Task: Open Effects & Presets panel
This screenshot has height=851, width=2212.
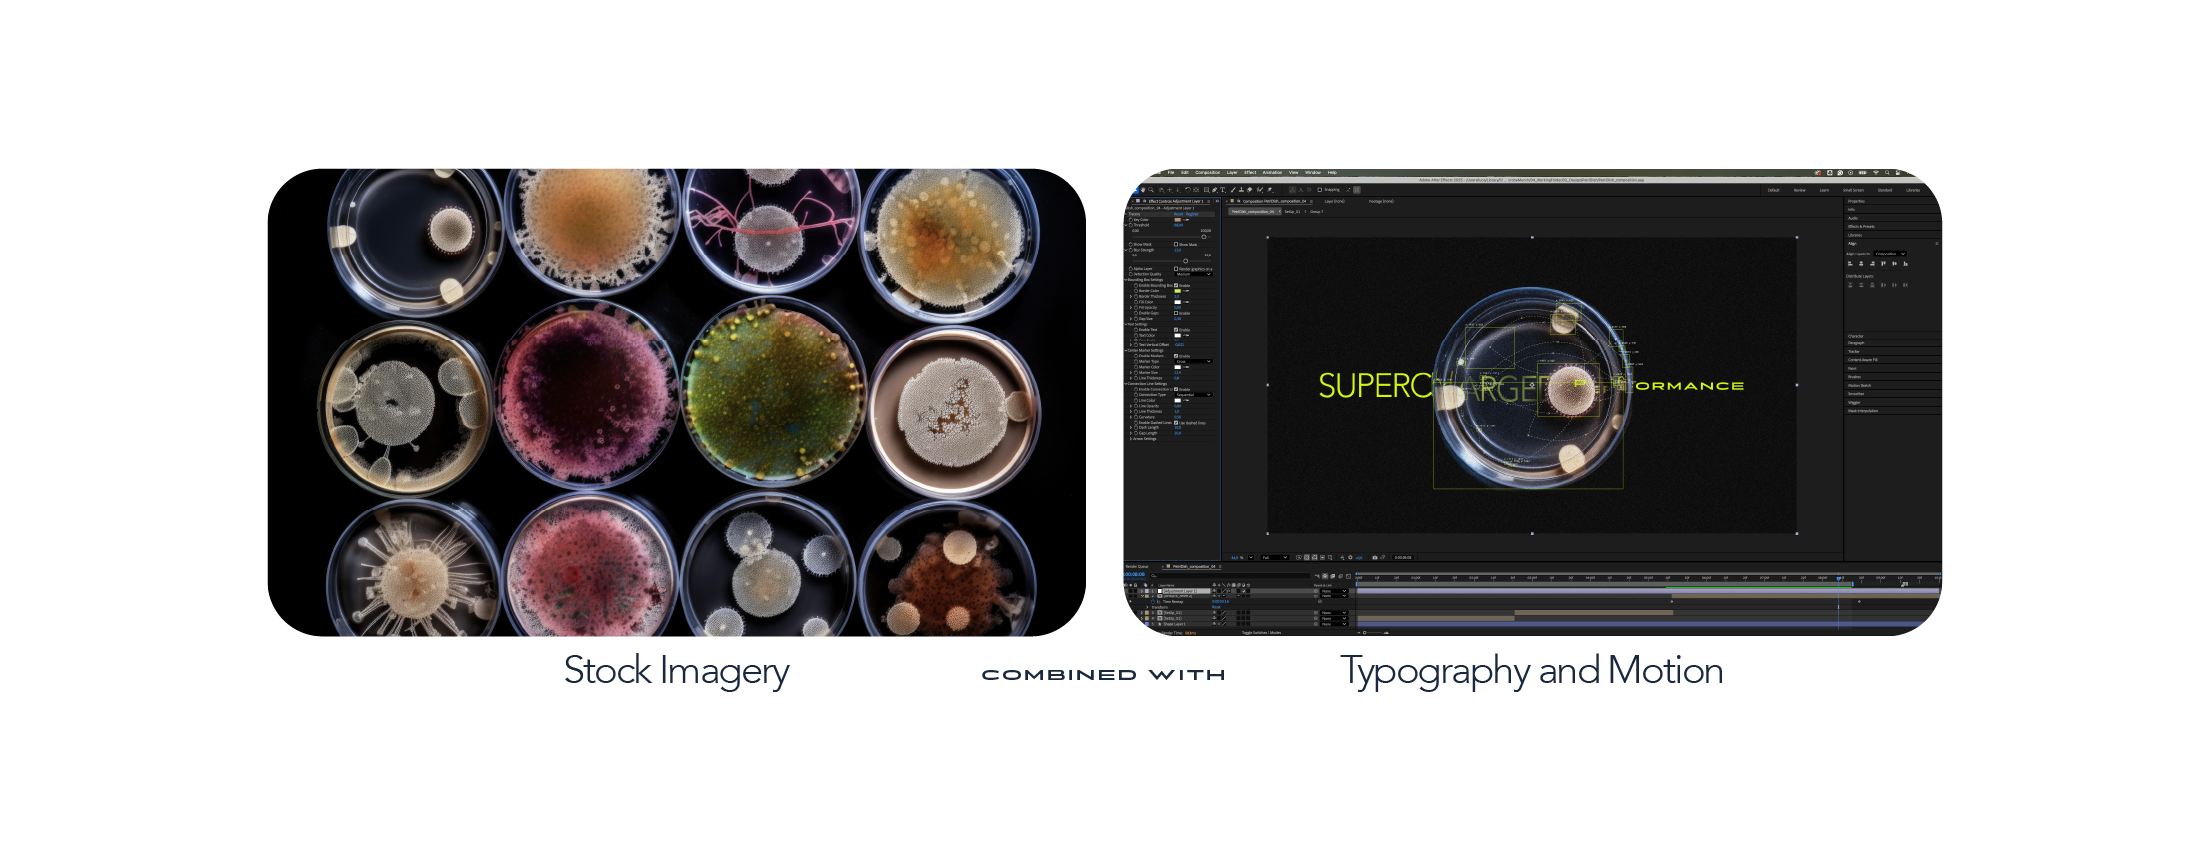Action: coord(1861,227)
